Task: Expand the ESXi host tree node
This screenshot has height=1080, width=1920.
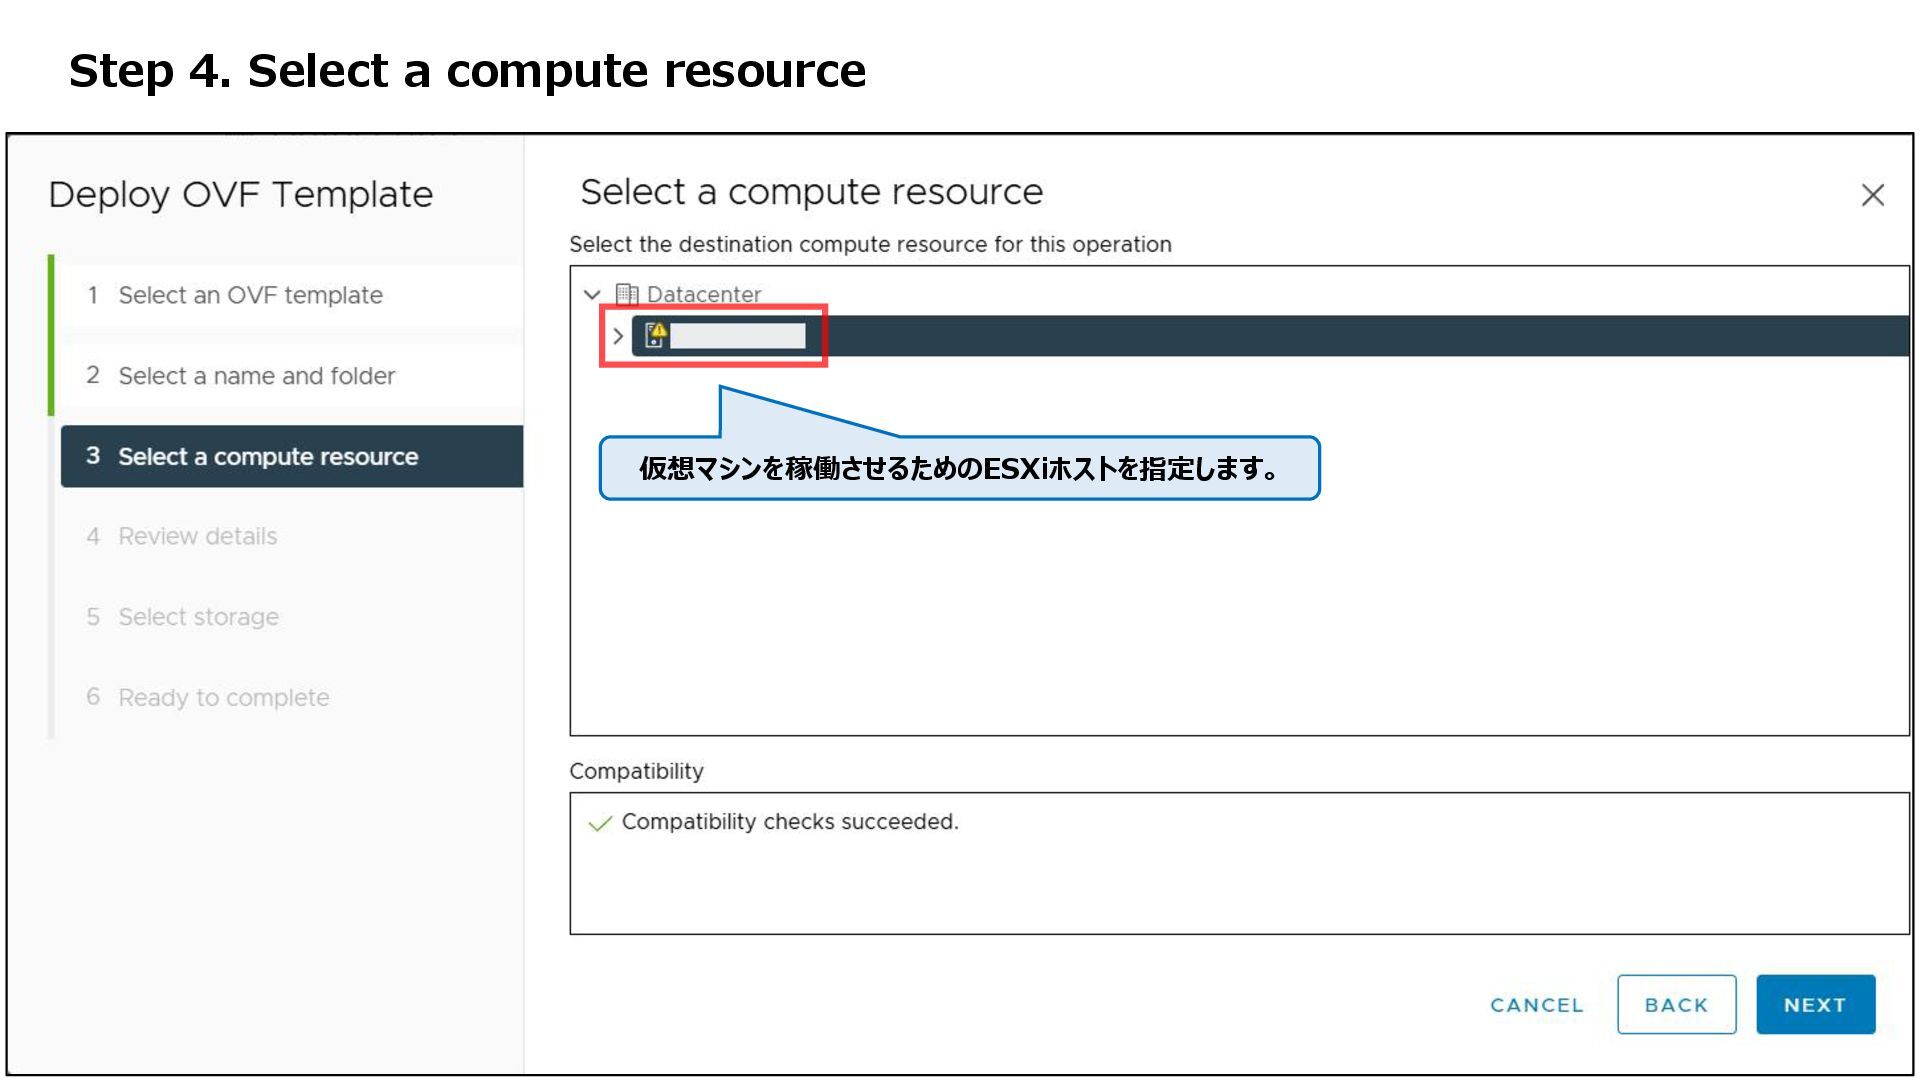Action: click(x=618, y=336)
